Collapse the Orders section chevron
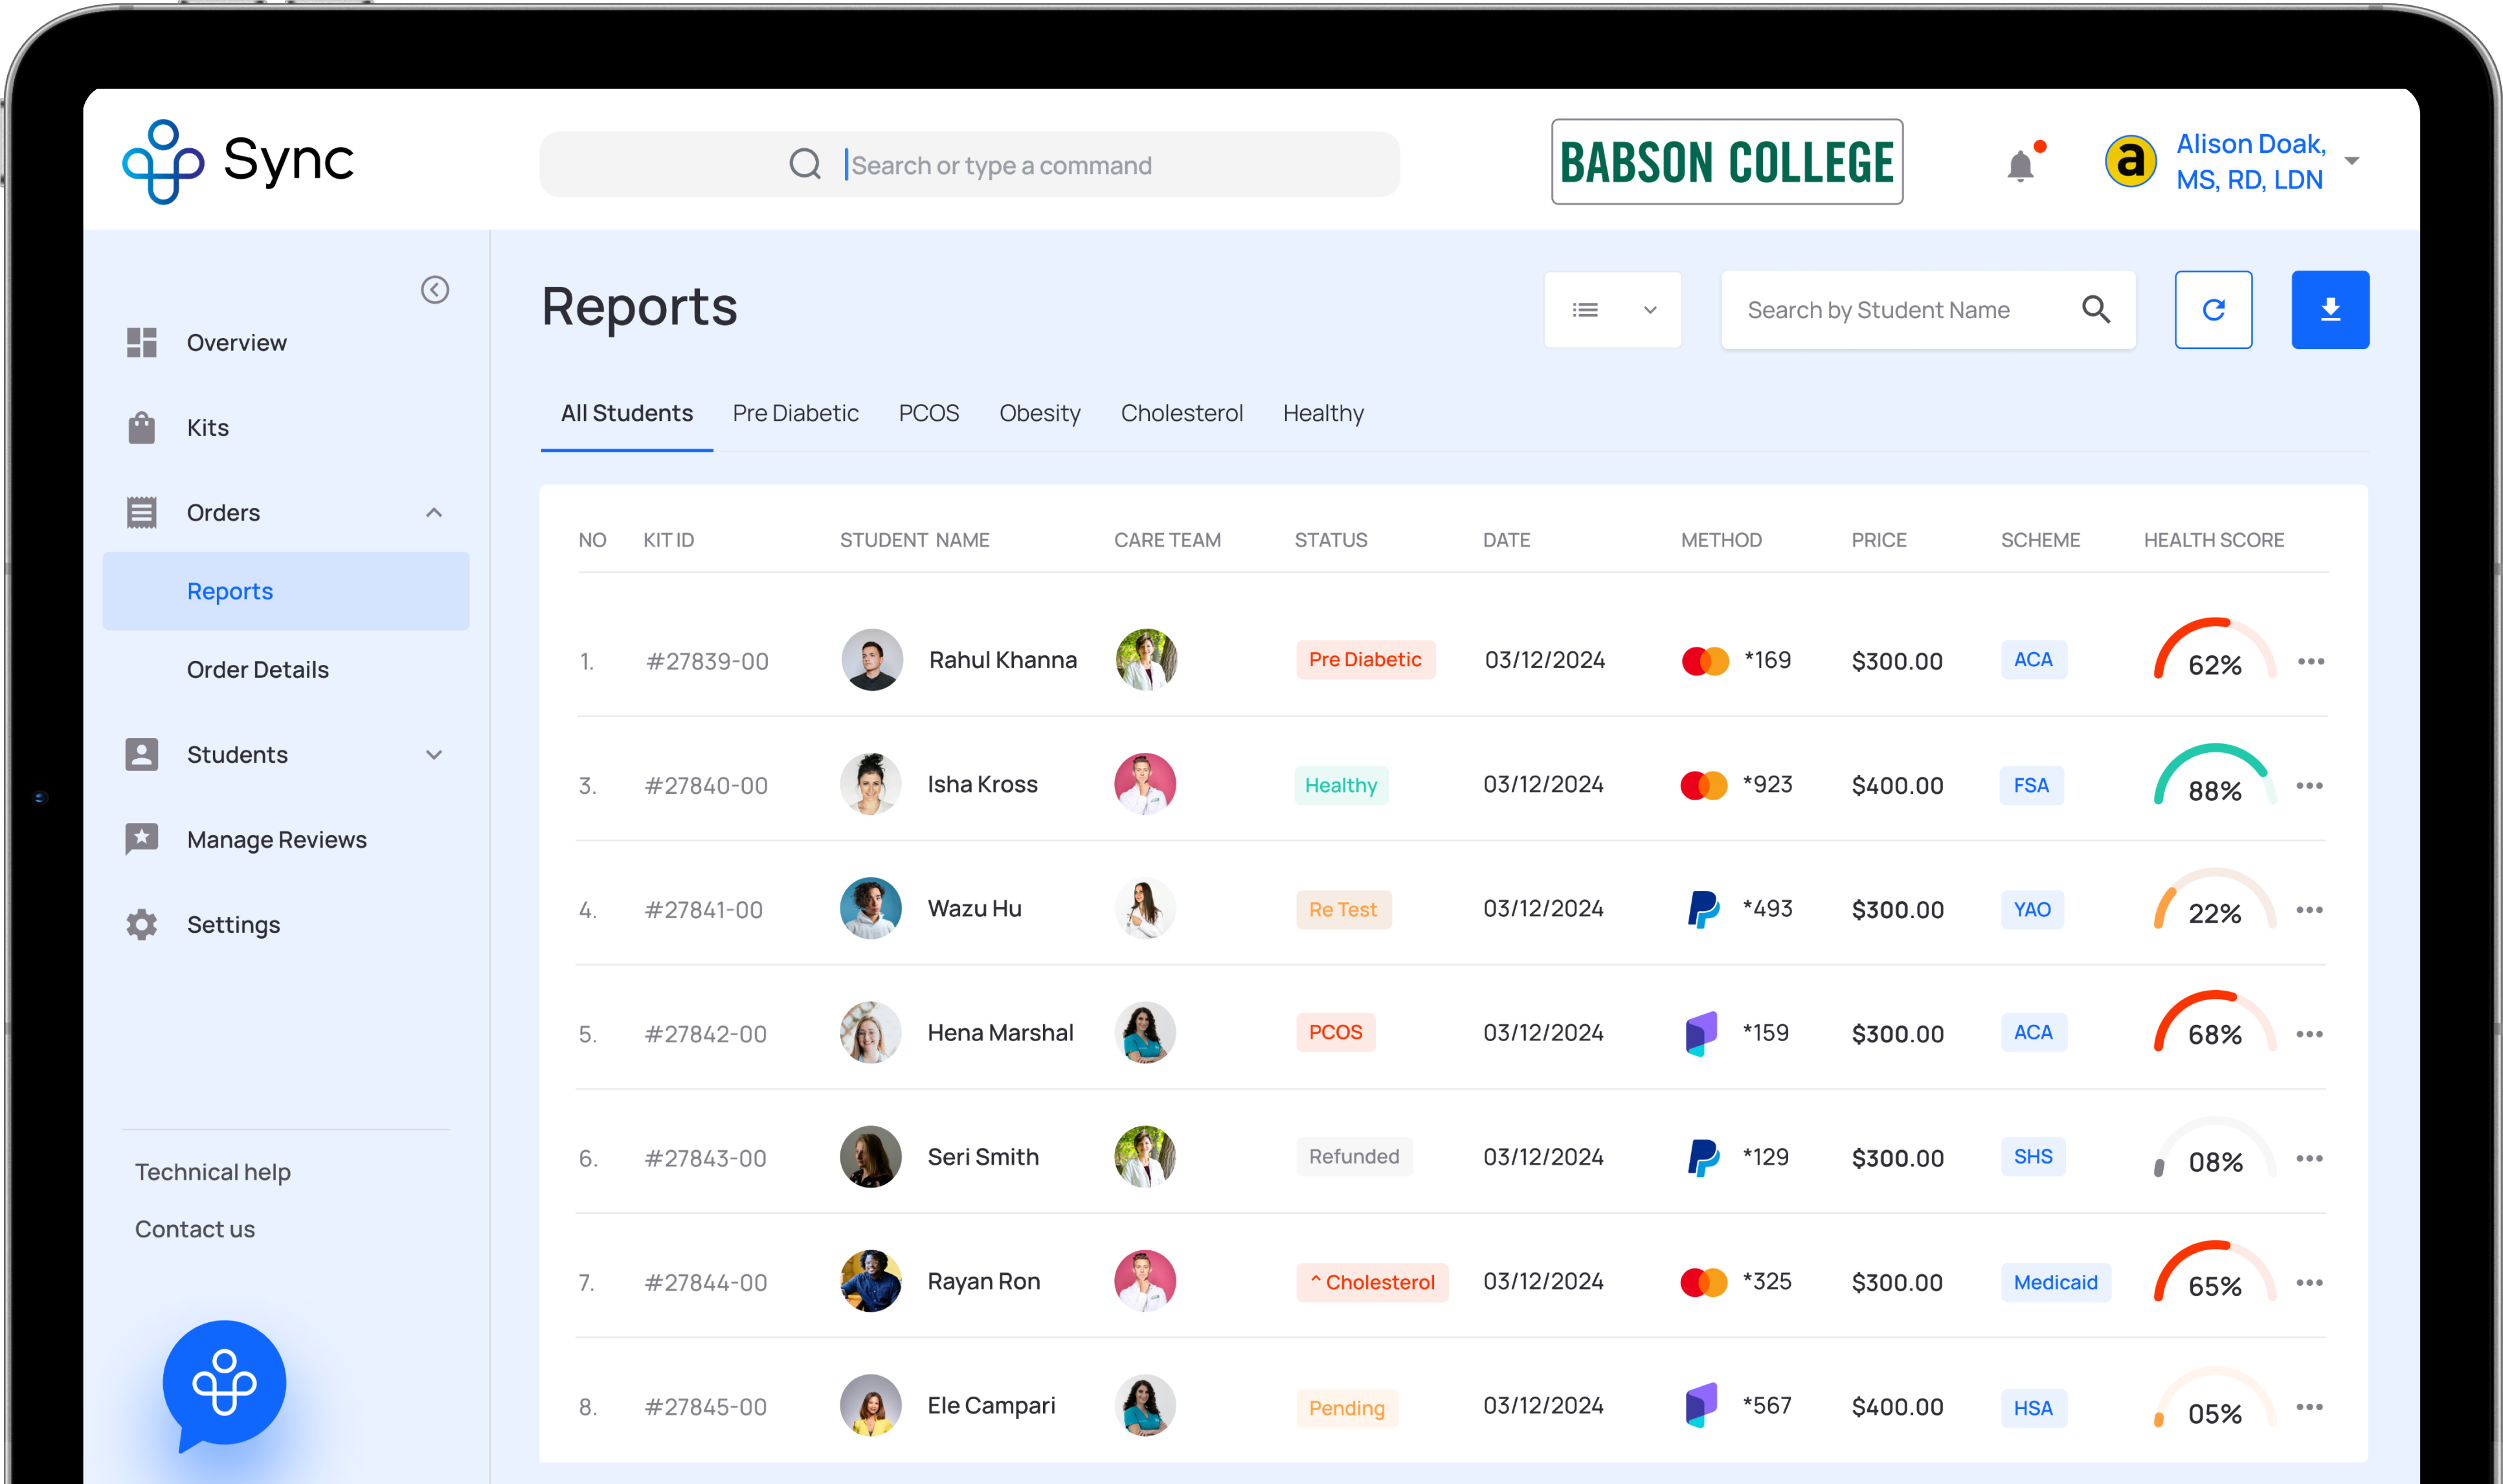Screen dimensions: 2503x1484 tap(434, 513)
